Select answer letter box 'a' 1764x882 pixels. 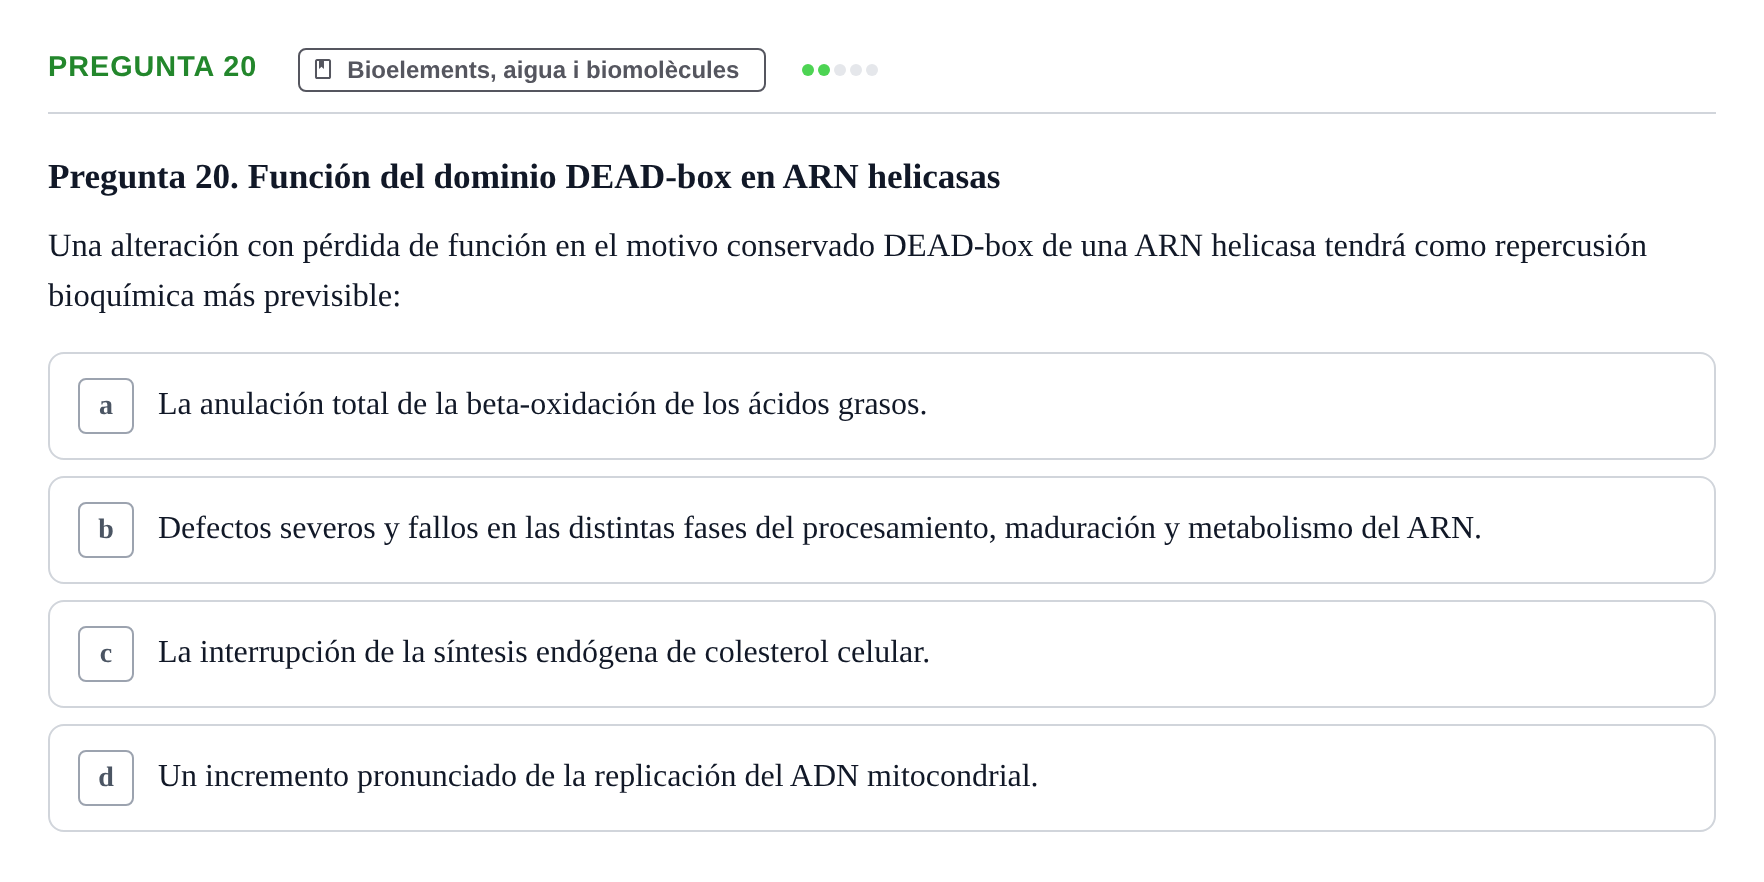[x=106, y=406]
